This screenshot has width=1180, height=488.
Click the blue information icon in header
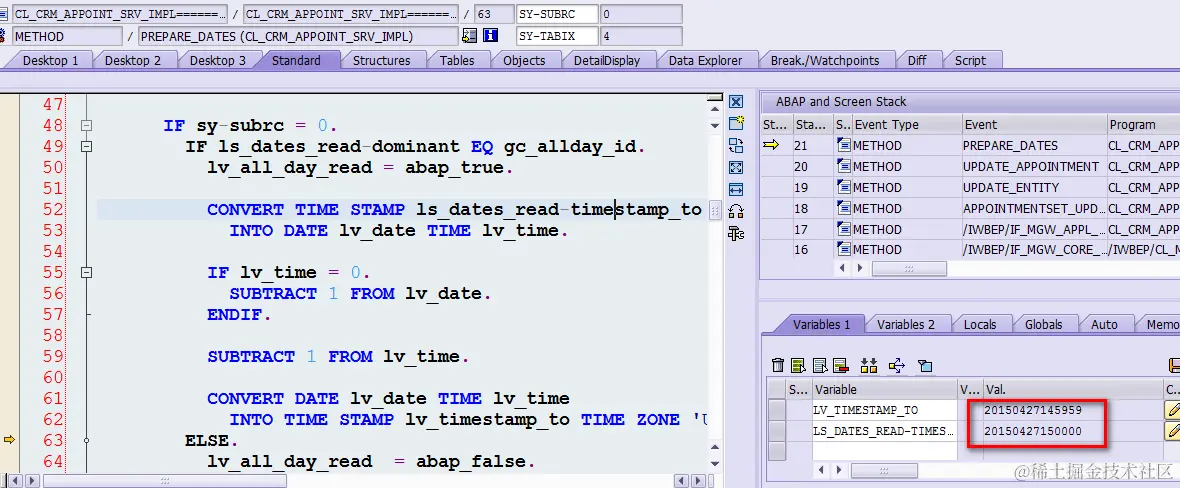[491, 36]
